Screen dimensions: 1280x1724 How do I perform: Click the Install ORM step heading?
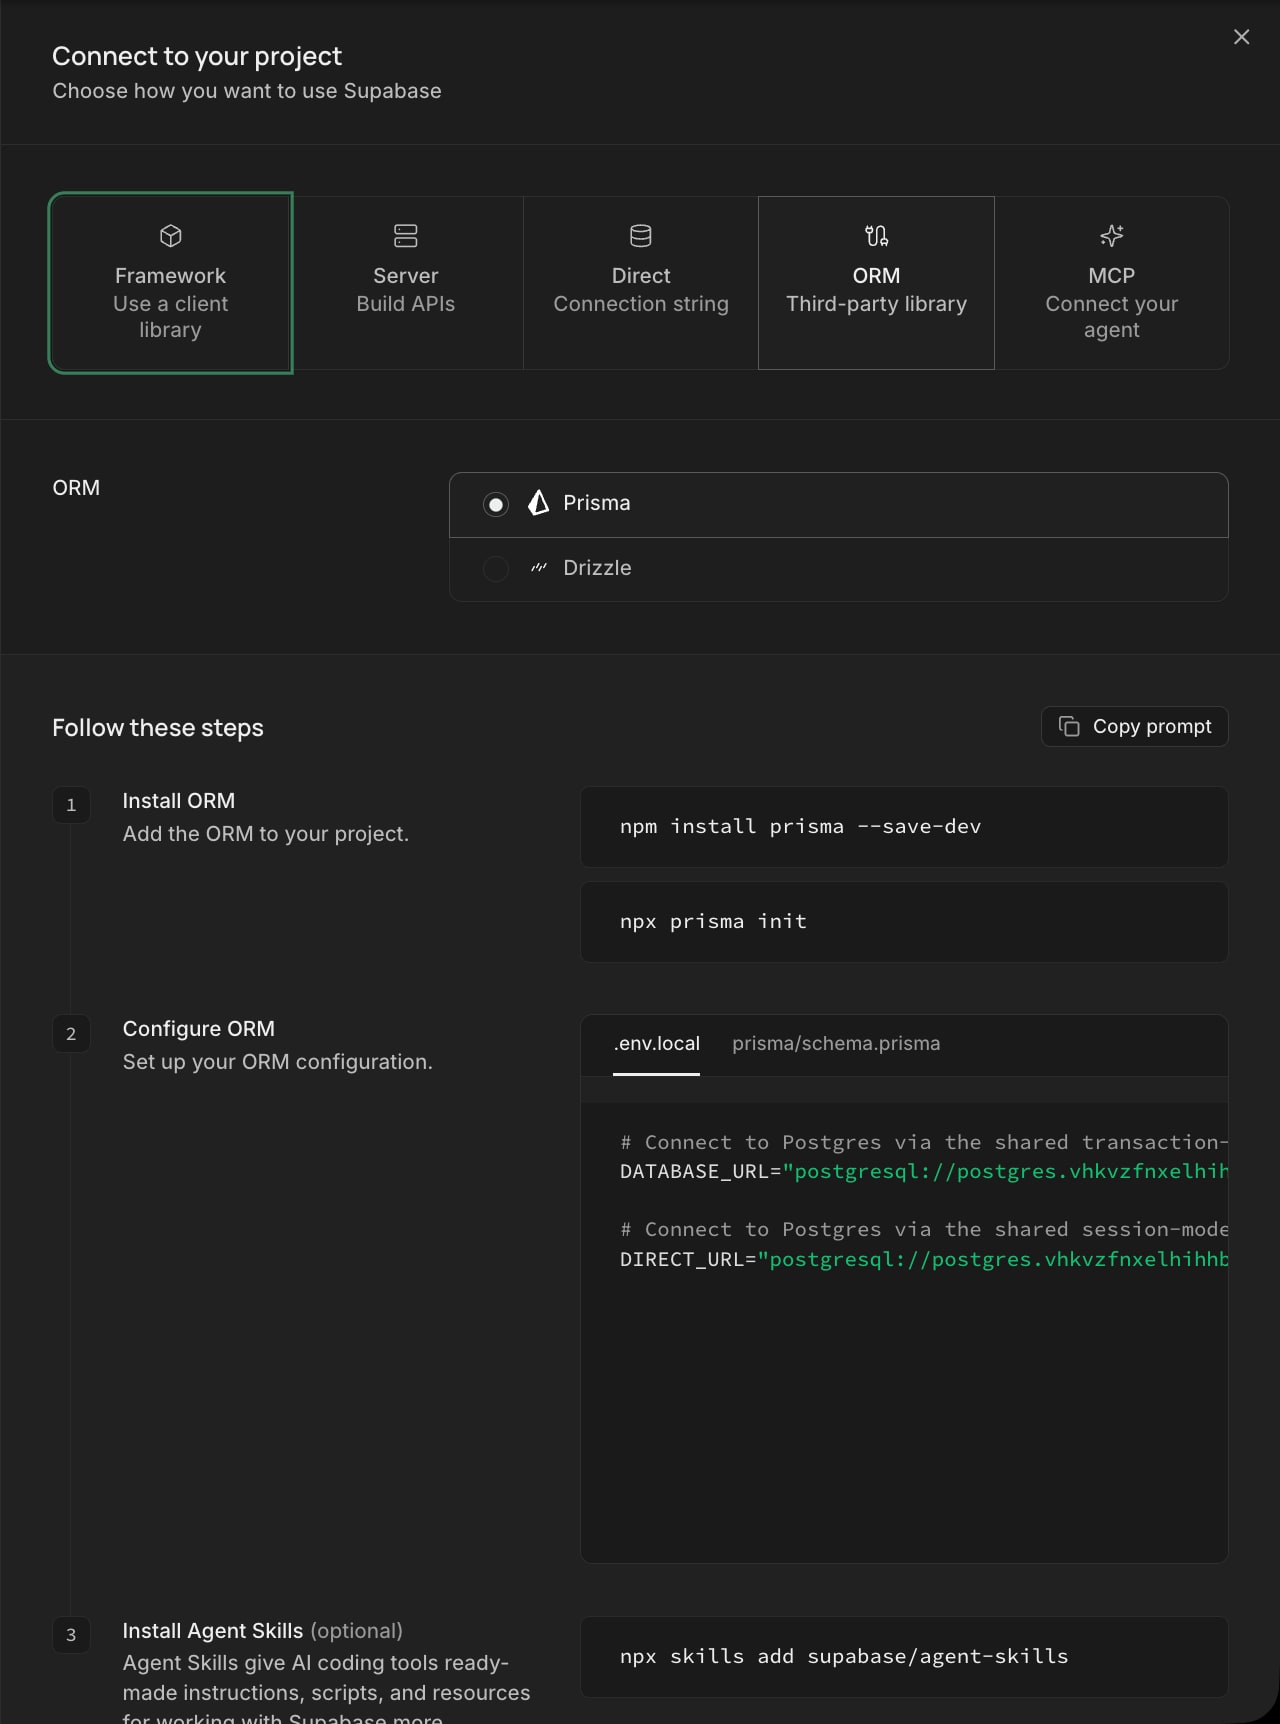pos(179,801)
